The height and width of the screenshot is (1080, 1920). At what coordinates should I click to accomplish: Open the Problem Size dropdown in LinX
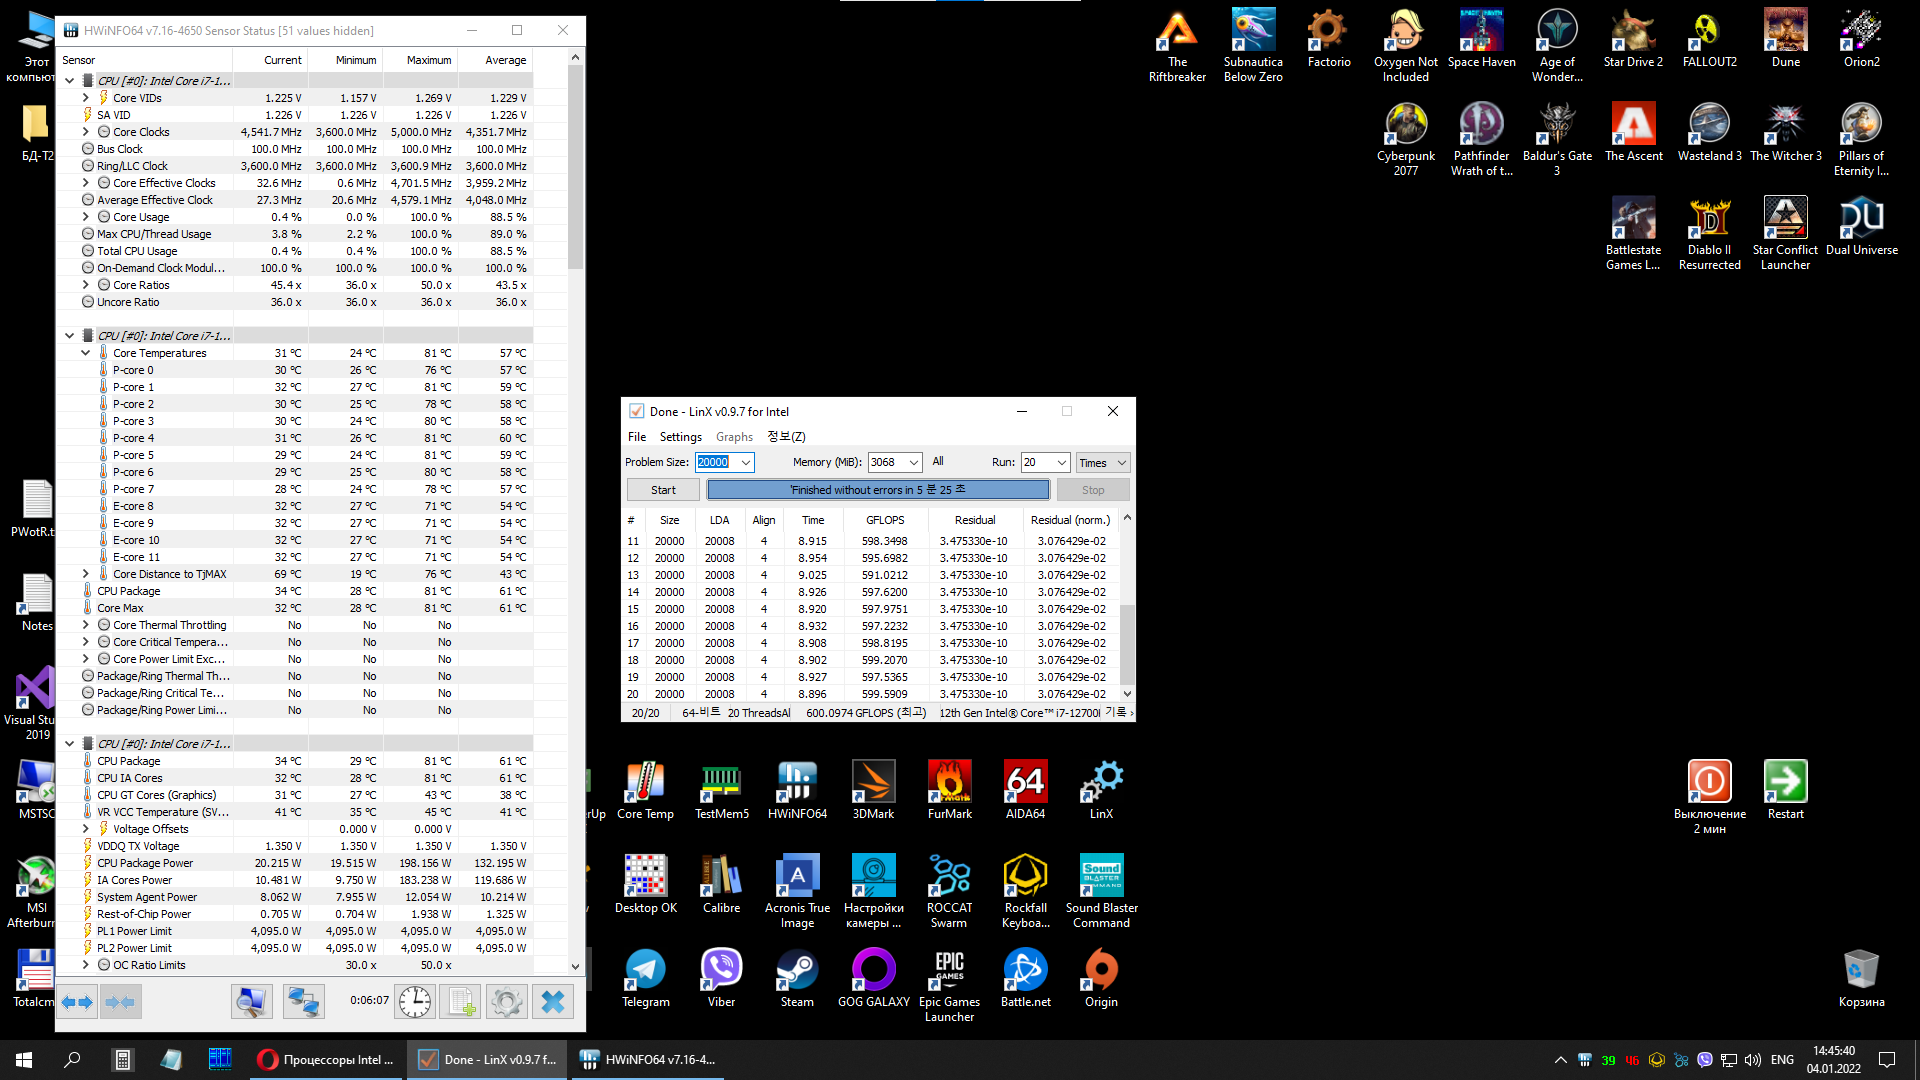pyautogui.click(x=746, y=462)
